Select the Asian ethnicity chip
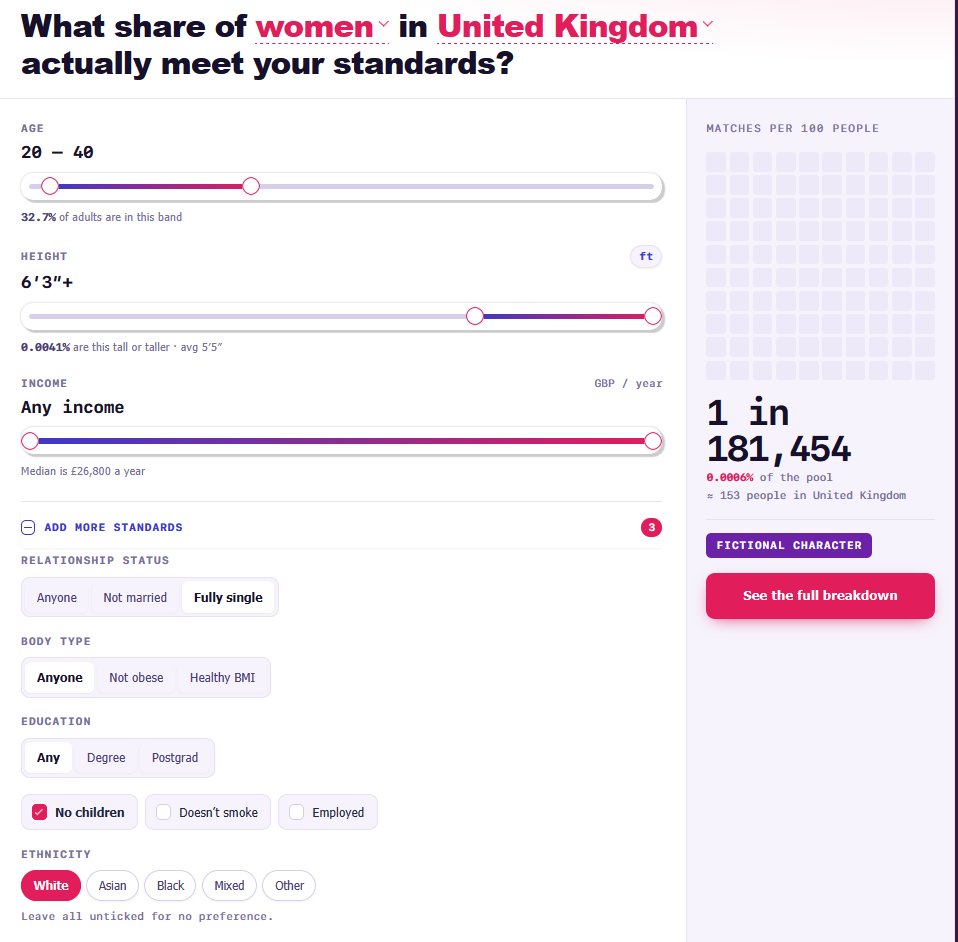958x942 pixels. [112, 885]
